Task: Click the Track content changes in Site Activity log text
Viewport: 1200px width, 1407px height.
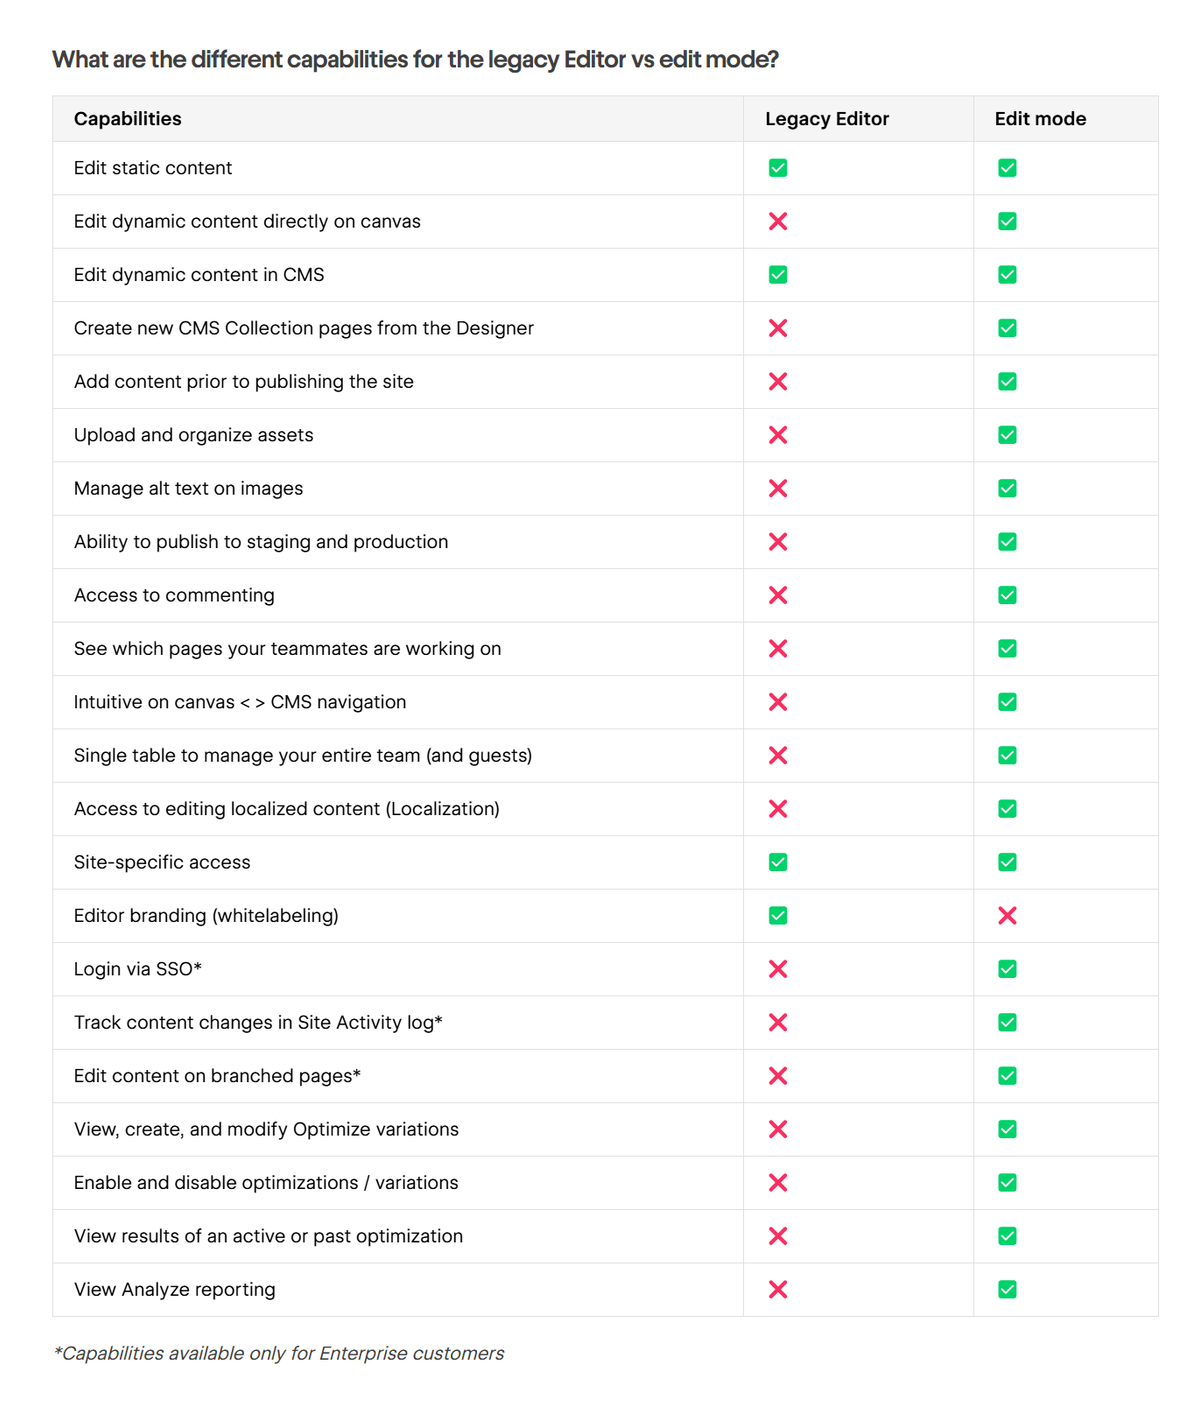Action: pyautogui.click(x=258, y=1022)
